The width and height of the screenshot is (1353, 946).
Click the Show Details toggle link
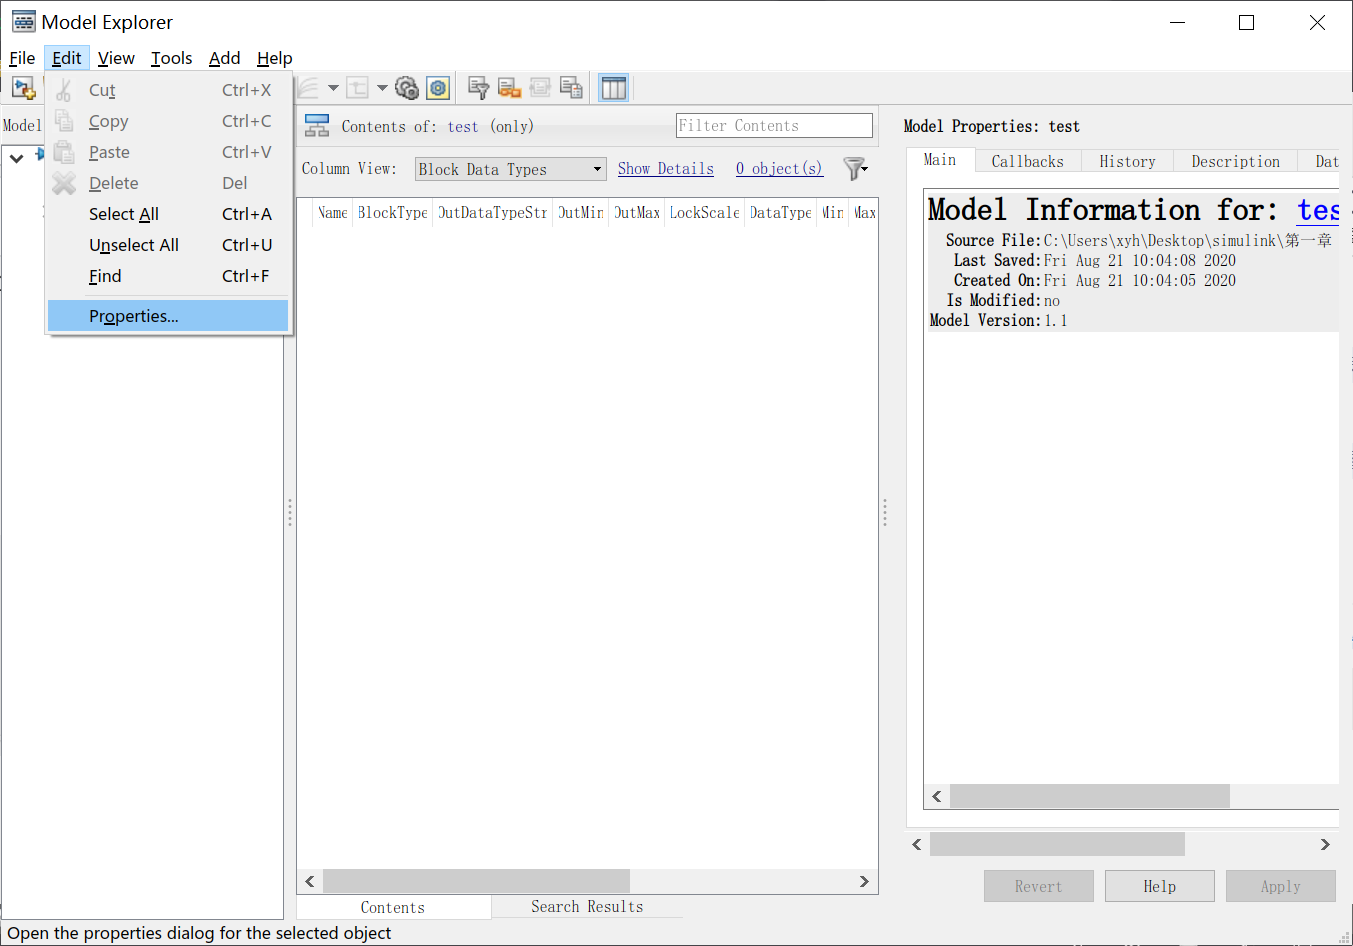[665, 168]
